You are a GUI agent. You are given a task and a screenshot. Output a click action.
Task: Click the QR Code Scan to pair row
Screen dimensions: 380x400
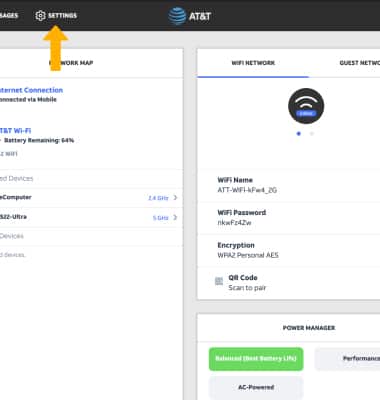pos(289,283)
